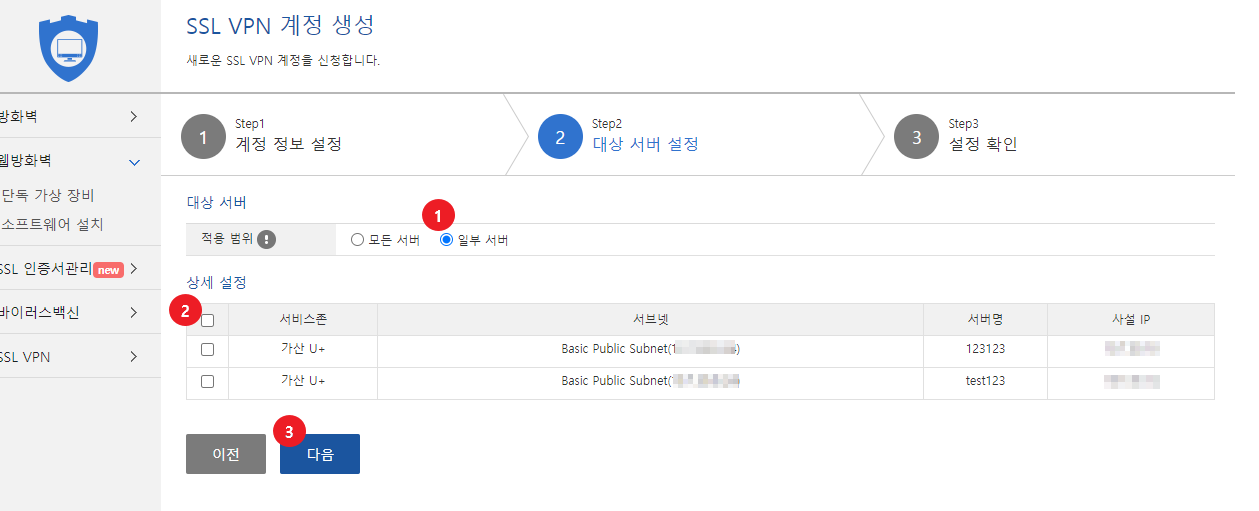Screen dimensions: 1259x511
Task: Select the 모든 서버 radio button
Action: pos(357,240)
